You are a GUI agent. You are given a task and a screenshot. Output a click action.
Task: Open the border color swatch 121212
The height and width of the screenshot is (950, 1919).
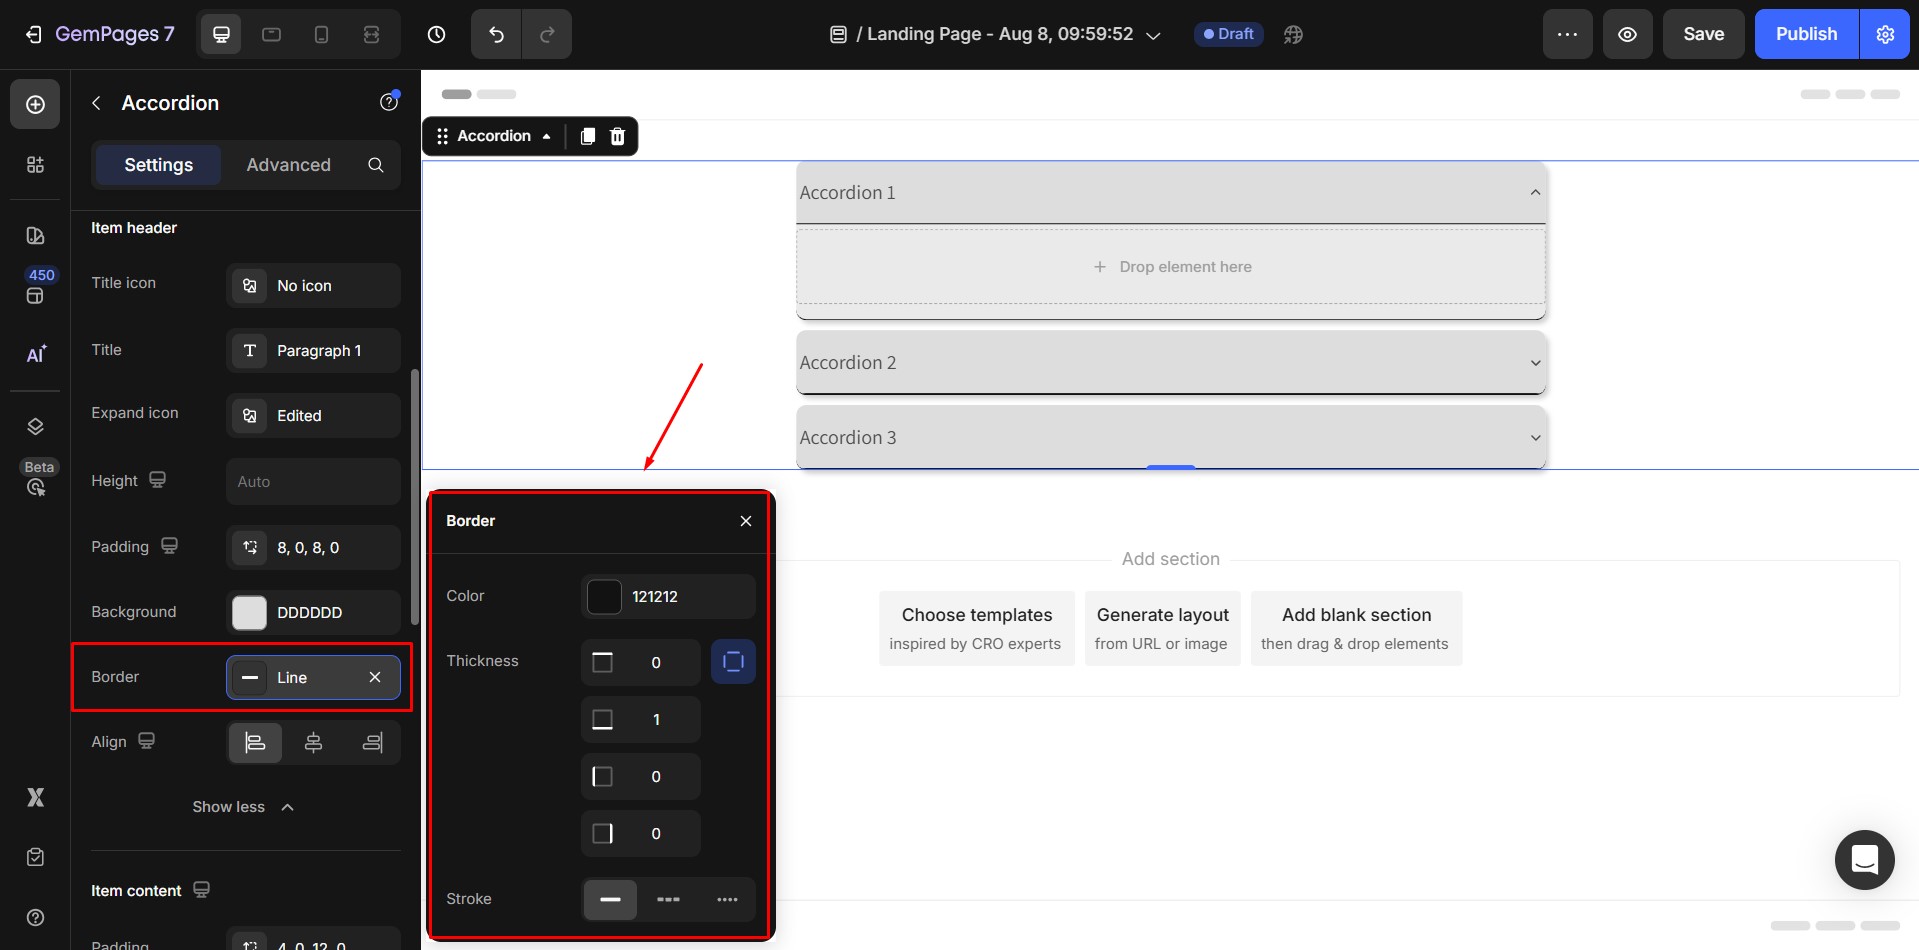pyautogui.click(x=604, y=597)
